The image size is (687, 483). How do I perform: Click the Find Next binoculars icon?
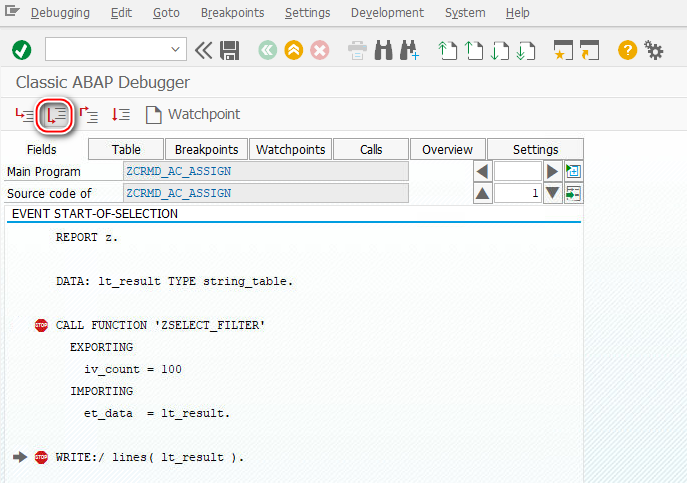click(410, 50)
